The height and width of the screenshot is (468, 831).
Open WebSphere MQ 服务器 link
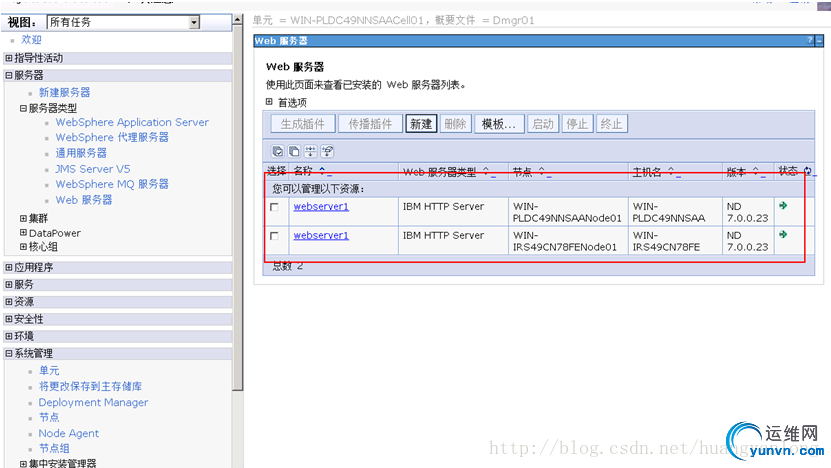(112, 184)
